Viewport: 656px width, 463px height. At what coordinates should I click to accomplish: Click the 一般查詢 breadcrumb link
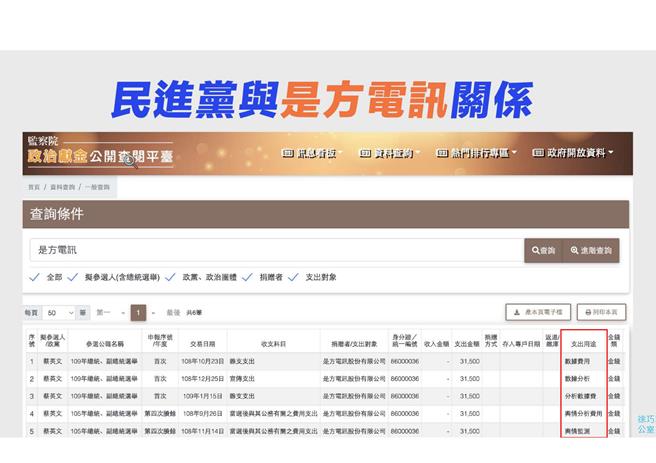97,187
